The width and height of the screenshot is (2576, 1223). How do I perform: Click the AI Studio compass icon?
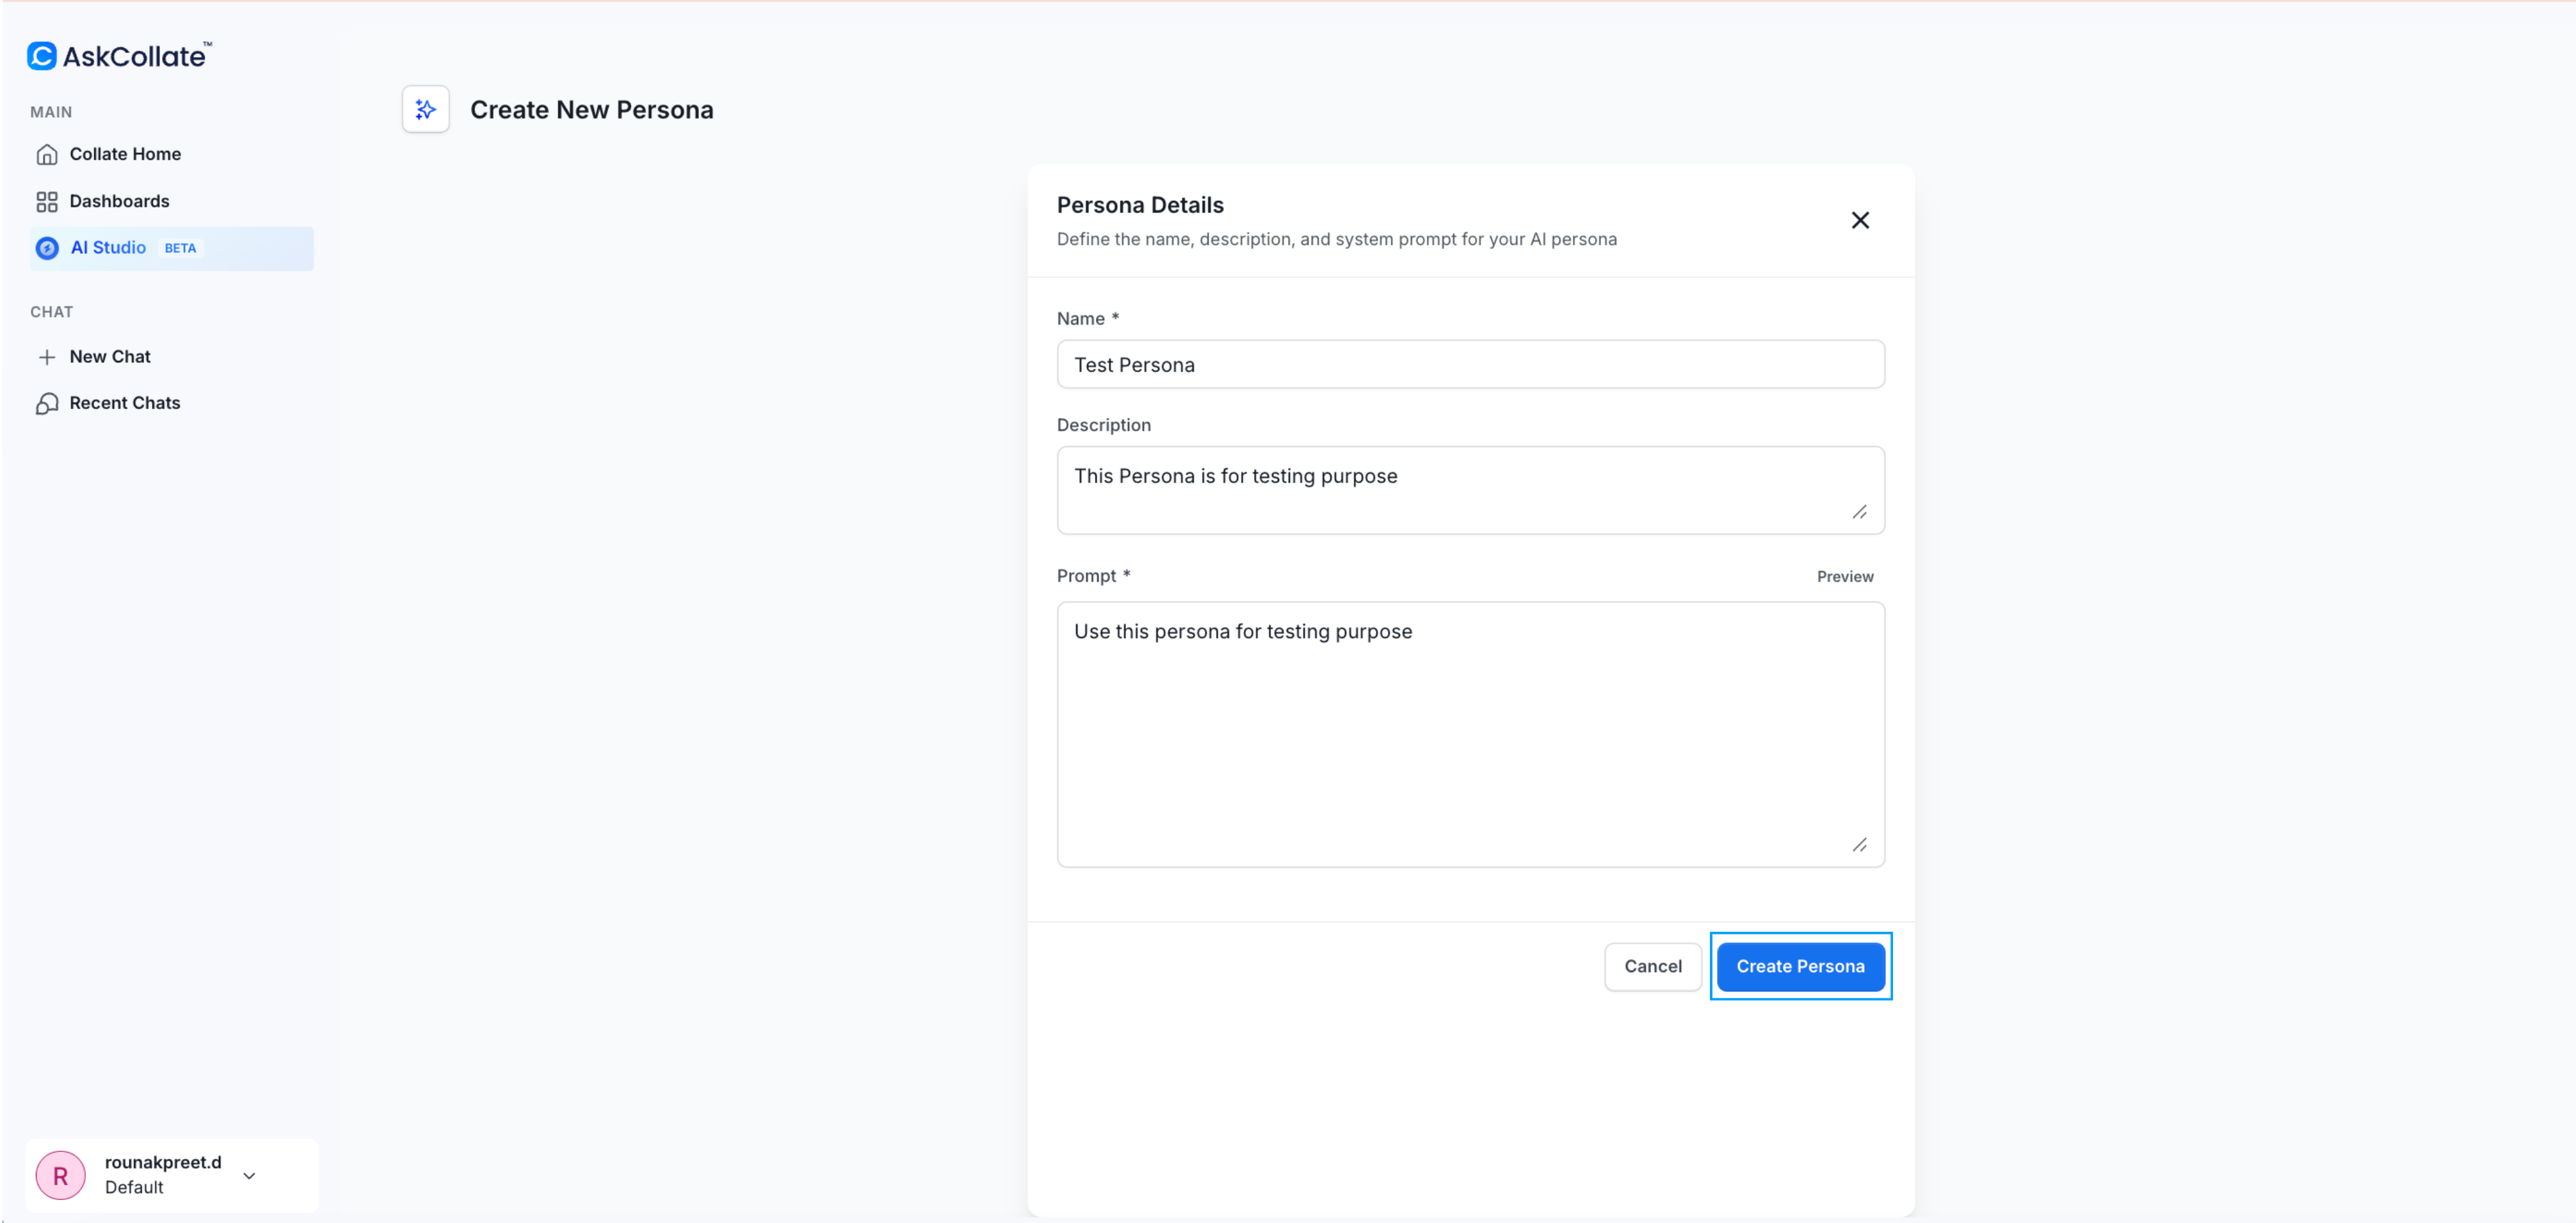47,248
